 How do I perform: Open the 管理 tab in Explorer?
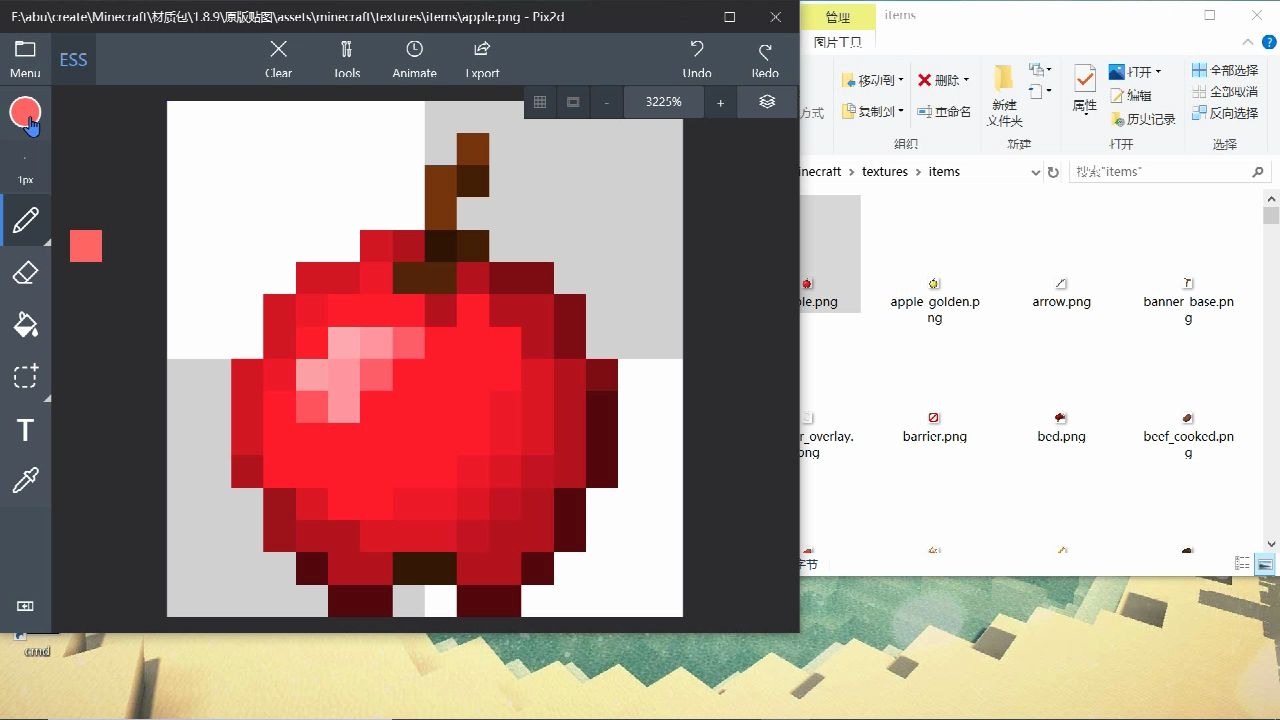(x=838, y=18)
